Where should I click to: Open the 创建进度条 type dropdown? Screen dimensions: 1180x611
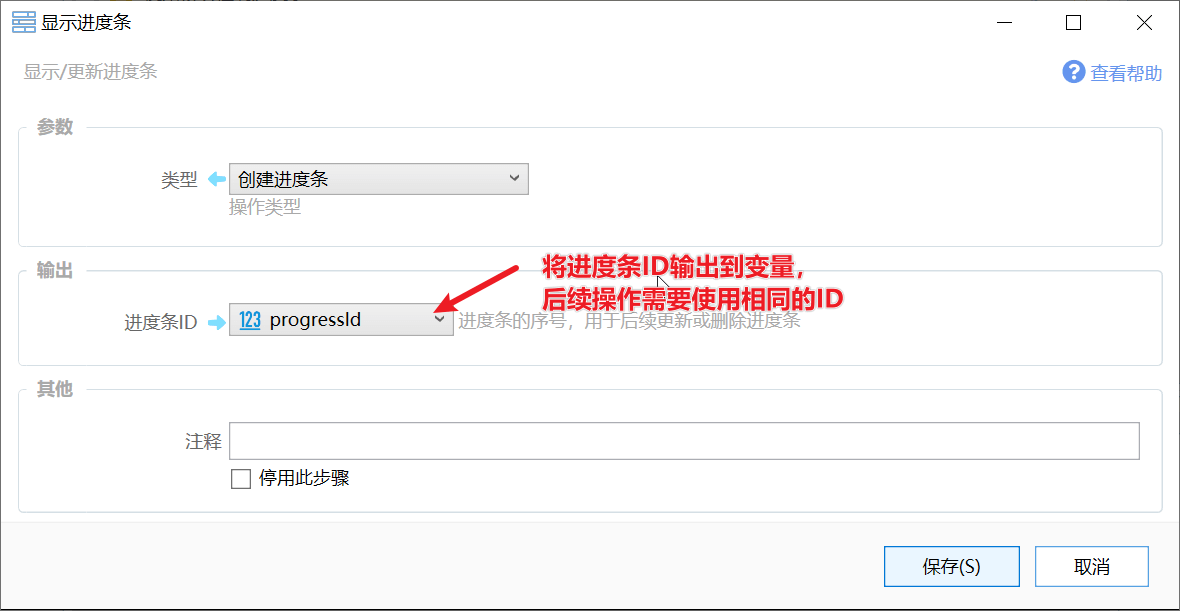(x=379, y=179)
